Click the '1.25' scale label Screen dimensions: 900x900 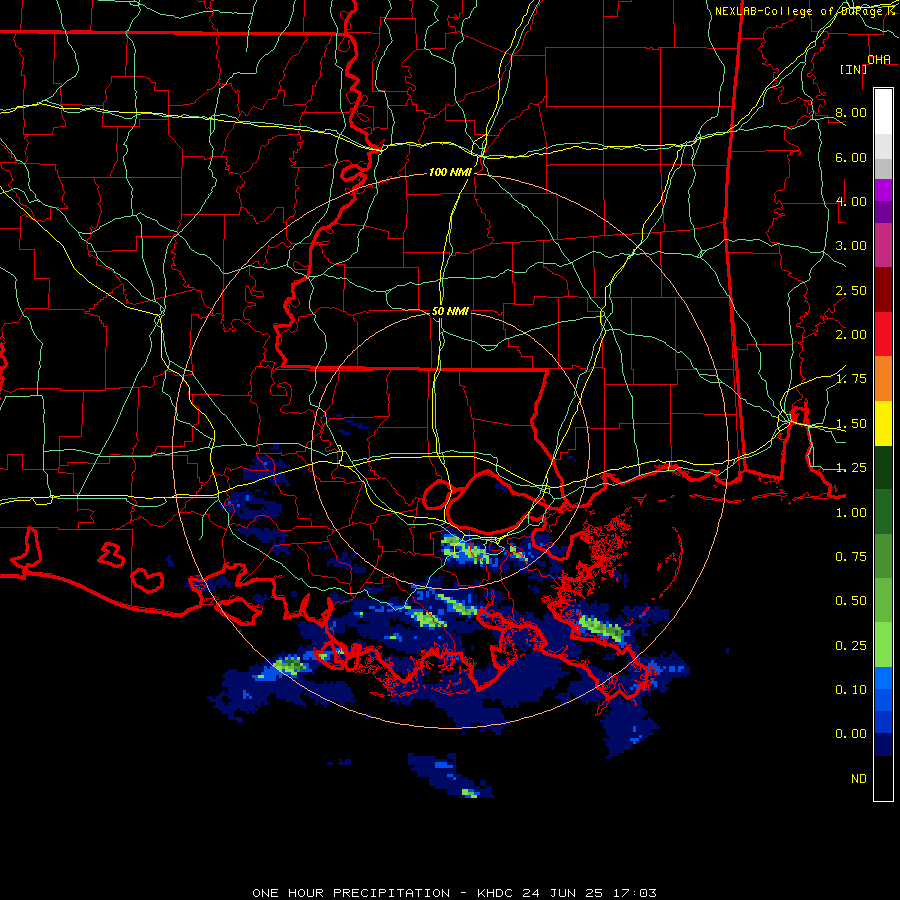click(851, 468)
